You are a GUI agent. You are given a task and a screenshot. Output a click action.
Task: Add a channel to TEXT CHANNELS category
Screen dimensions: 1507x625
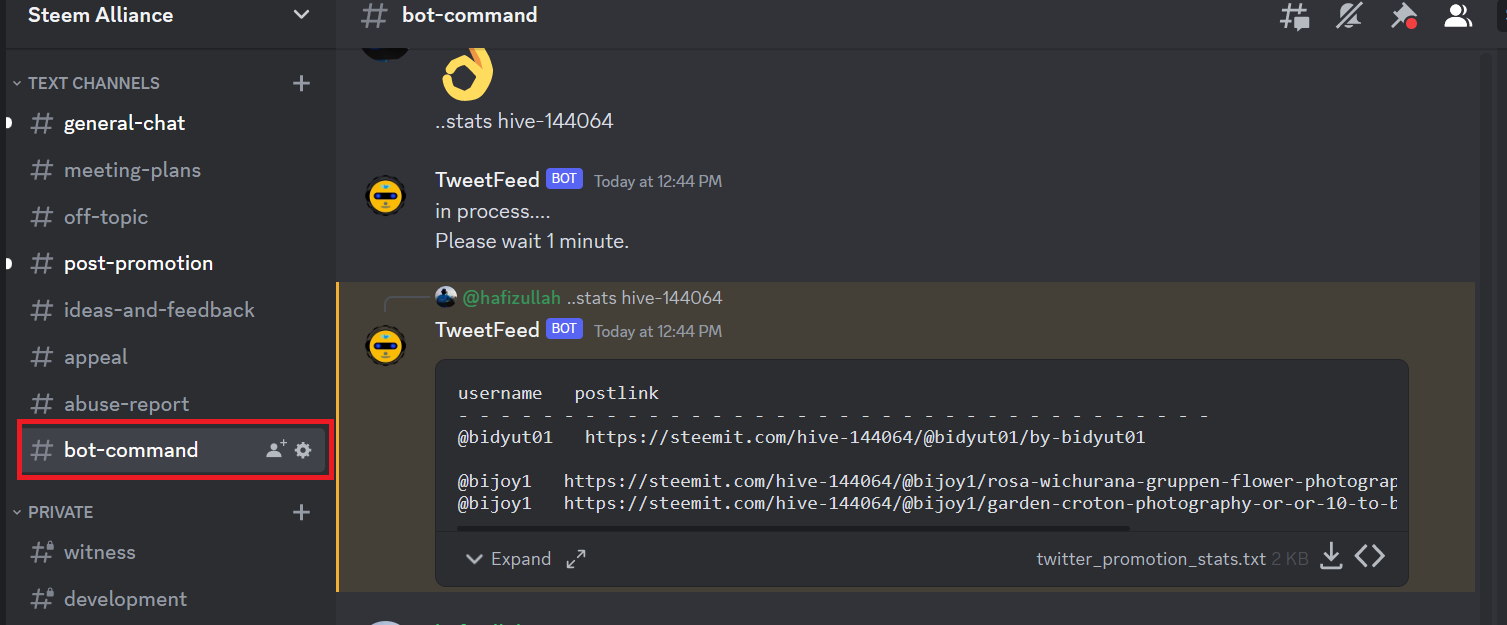click(301, 83)
